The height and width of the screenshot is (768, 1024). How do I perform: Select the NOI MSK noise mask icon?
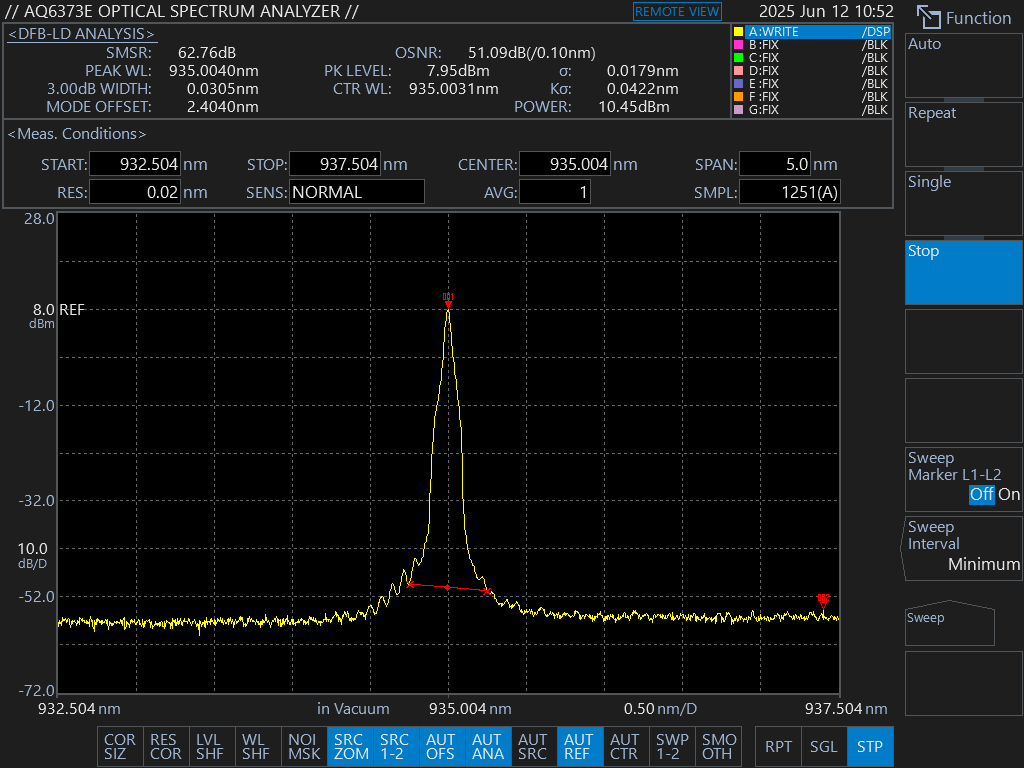click(304, 746)
